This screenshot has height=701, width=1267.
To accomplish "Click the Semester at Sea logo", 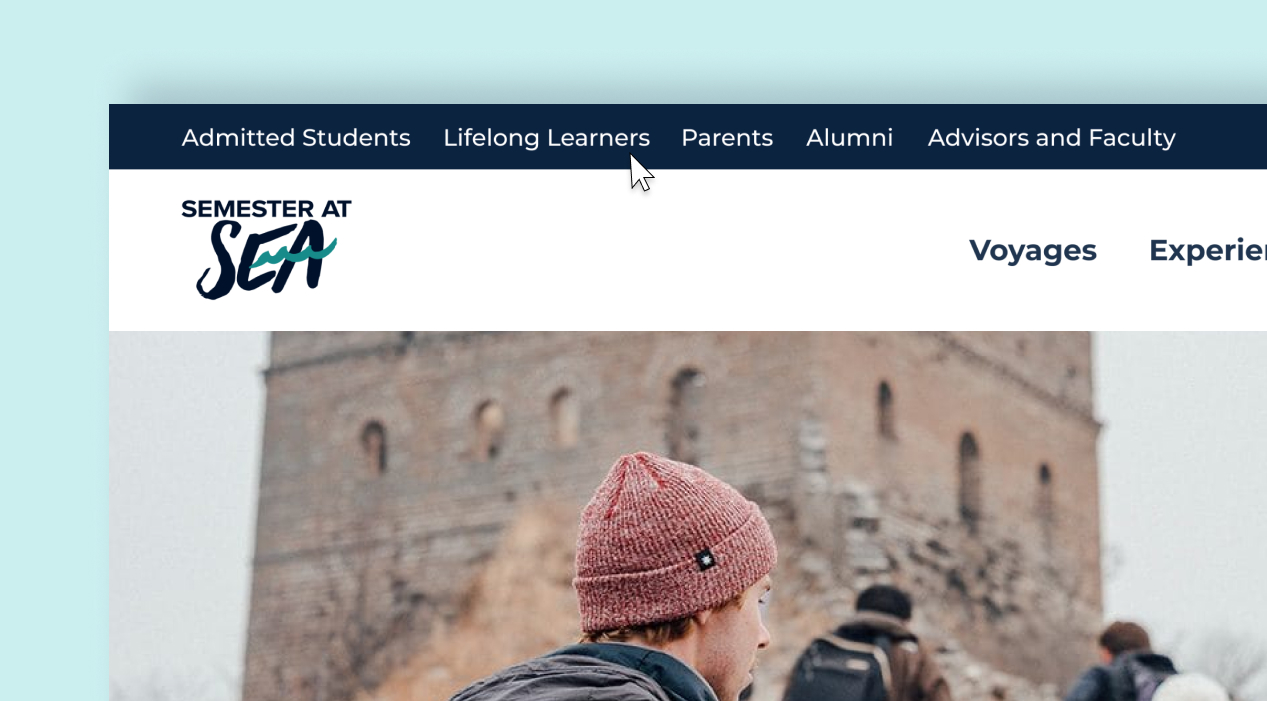I will [x=266, y=249].
